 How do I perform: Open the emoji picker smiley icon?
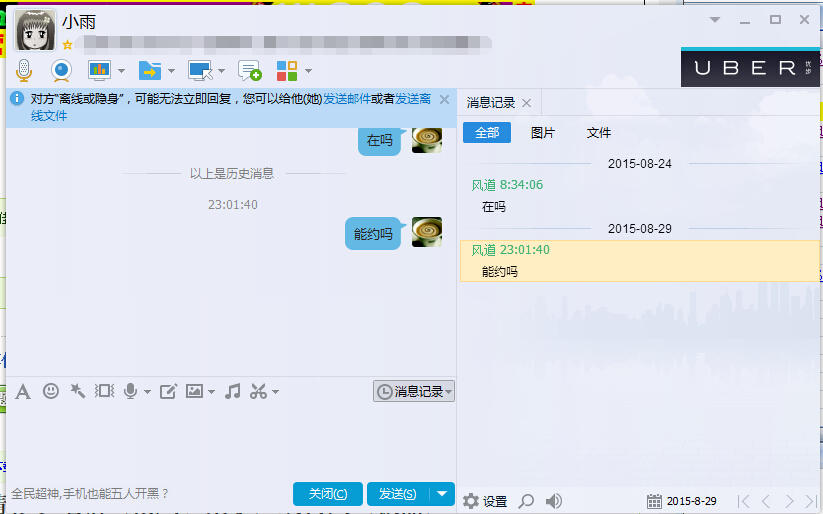51,391
